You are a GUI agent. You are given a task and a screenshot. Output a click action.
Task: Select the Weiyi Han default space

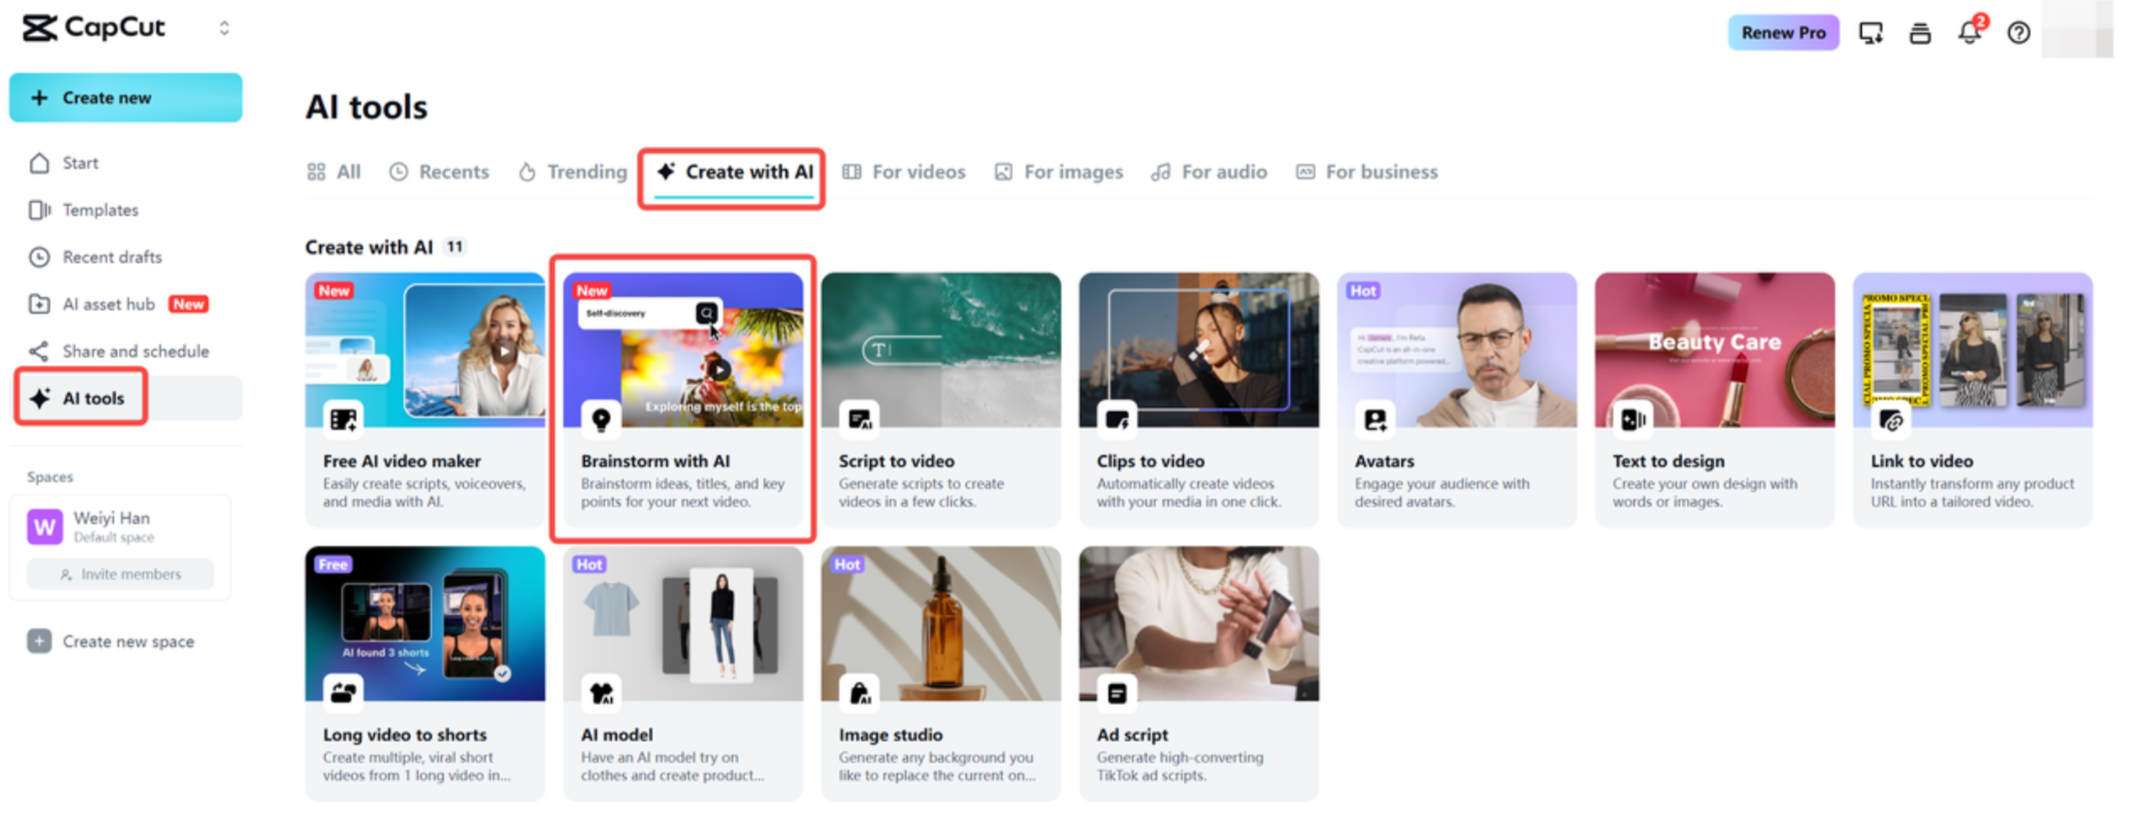[x=120, y=526]
